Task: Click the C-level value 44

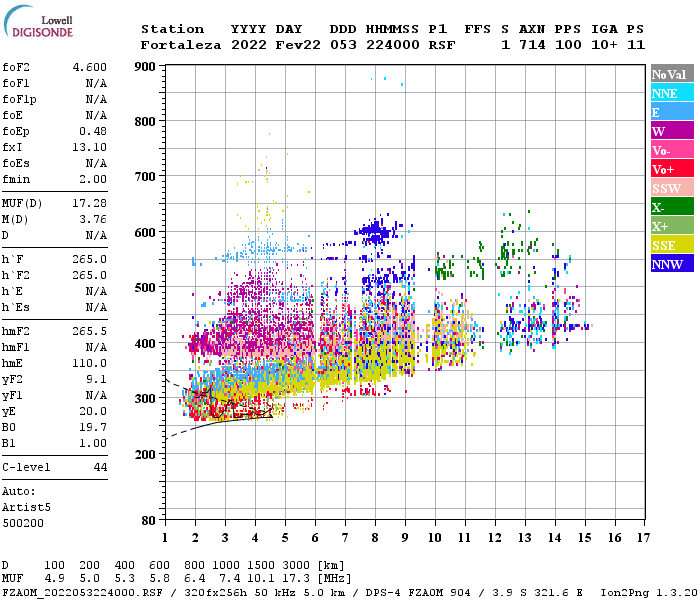Action: click(100, 468)
